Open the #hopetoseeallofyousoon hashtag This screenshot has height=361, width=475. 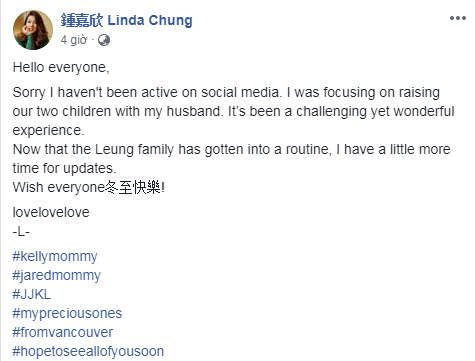(x=88, y=351)
